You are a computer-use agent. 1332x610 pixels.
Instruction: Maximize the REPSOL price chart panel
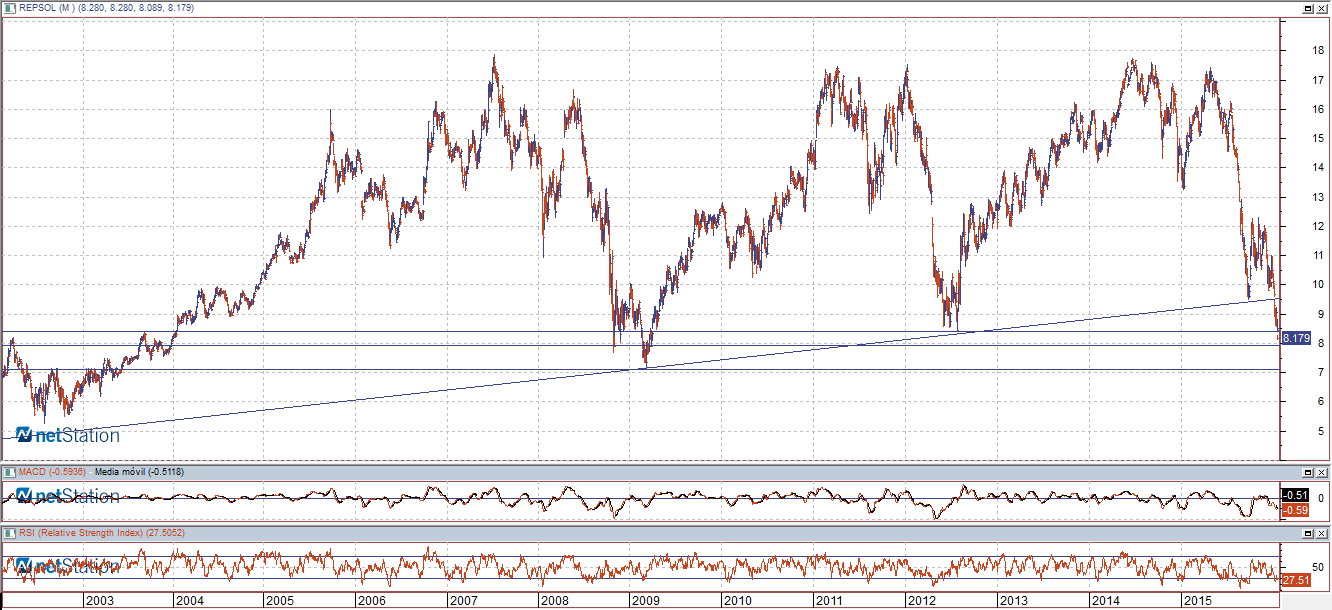[1307, 8]
